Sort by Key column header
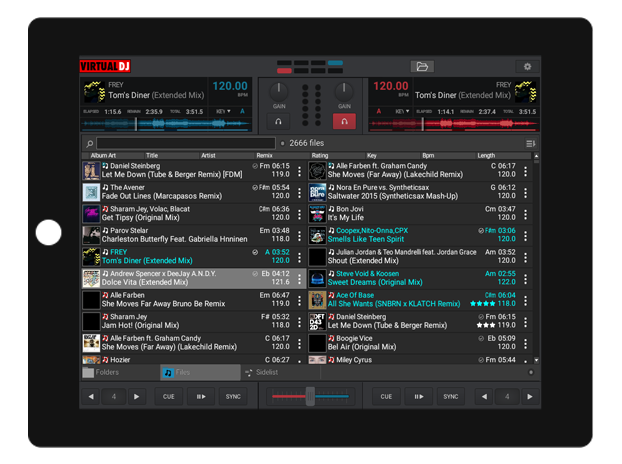The width and height of the screenshot is (622, 464). point(372,155)
